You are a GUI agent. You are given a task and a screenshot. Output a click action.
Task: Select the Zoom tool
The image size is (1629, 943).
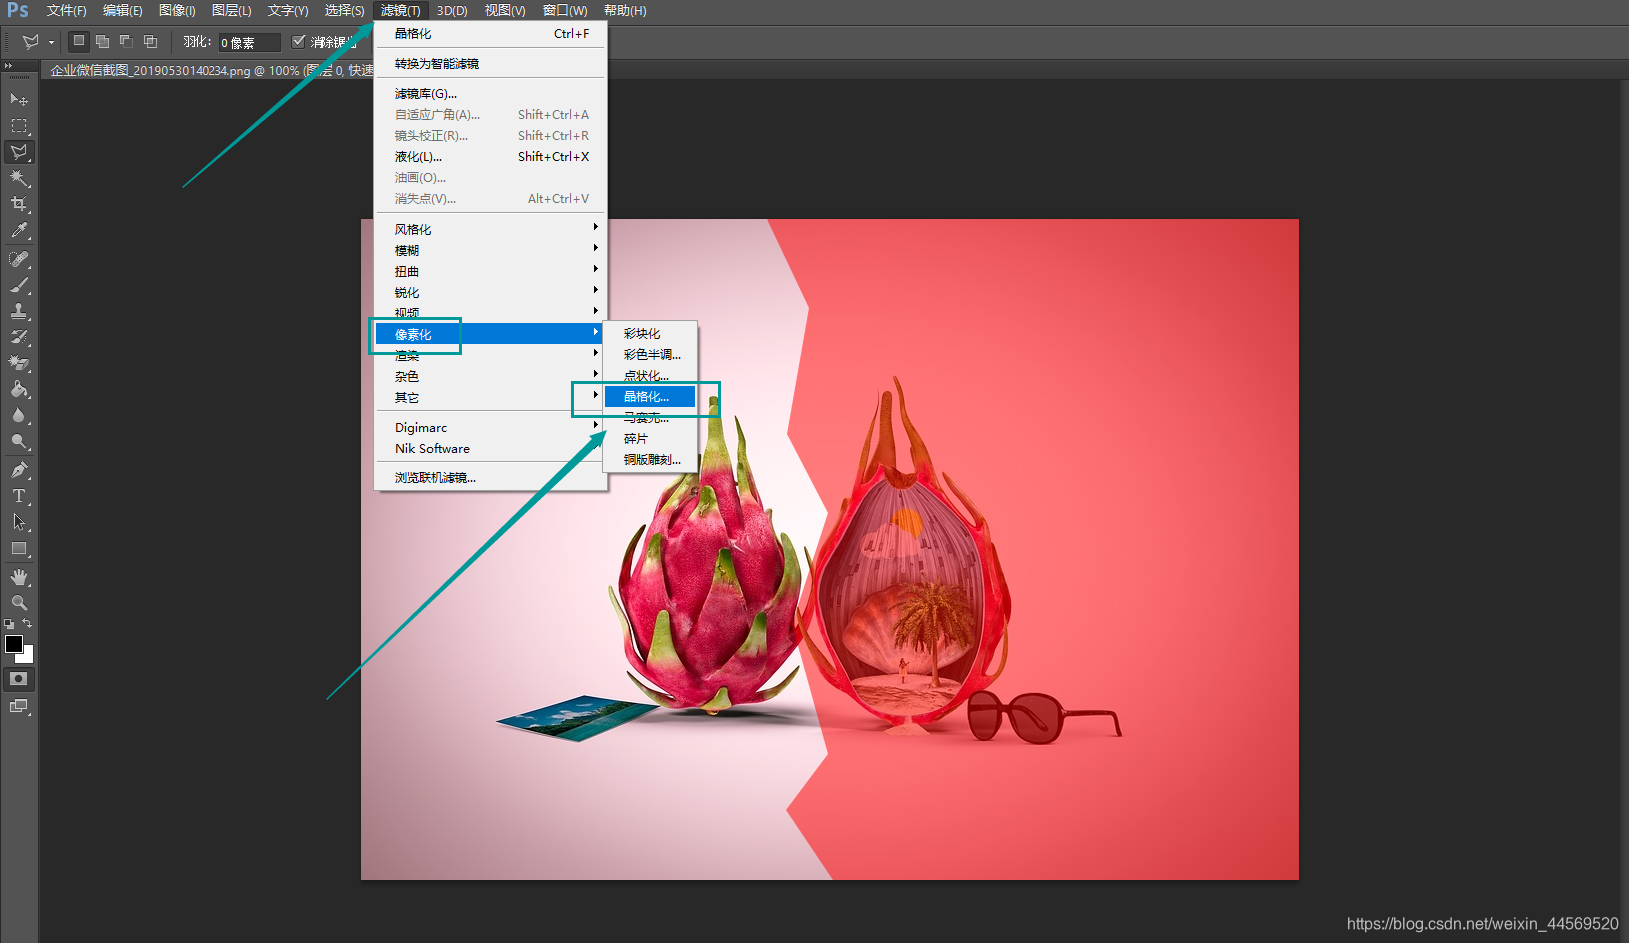pyautogui.click(x=19, y=603)
